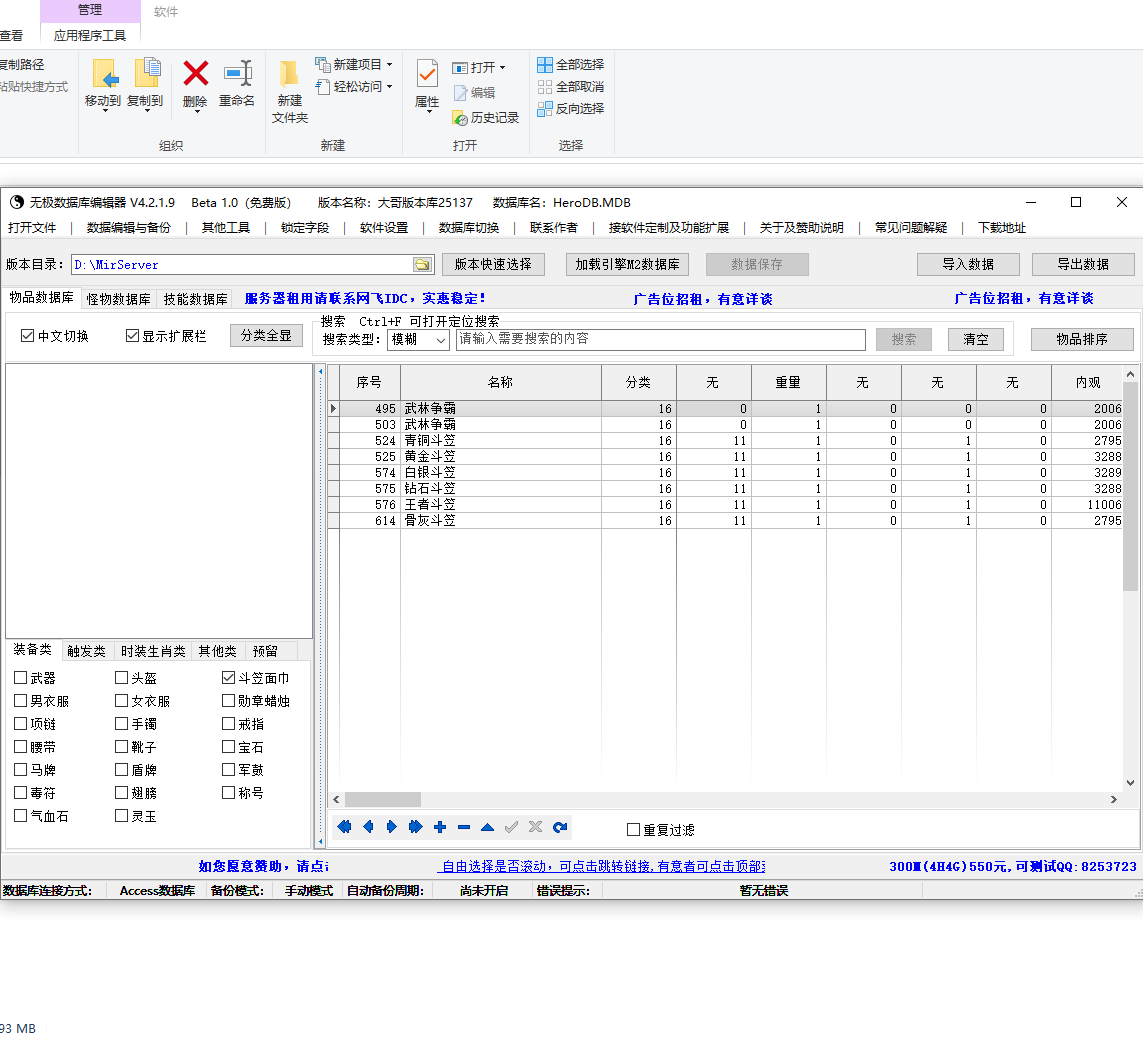
Task: Click the folder browse icon beside version path
Action: click(x=422, y=265)
